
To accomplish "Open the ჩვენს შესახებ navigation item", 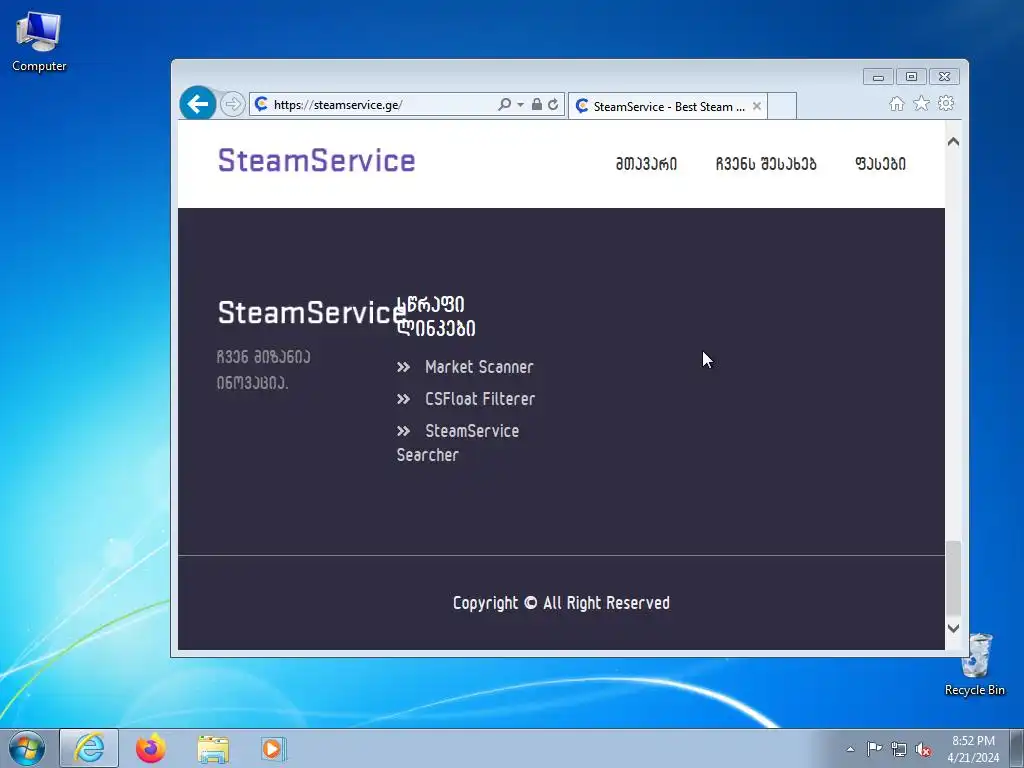I will 765,164.
